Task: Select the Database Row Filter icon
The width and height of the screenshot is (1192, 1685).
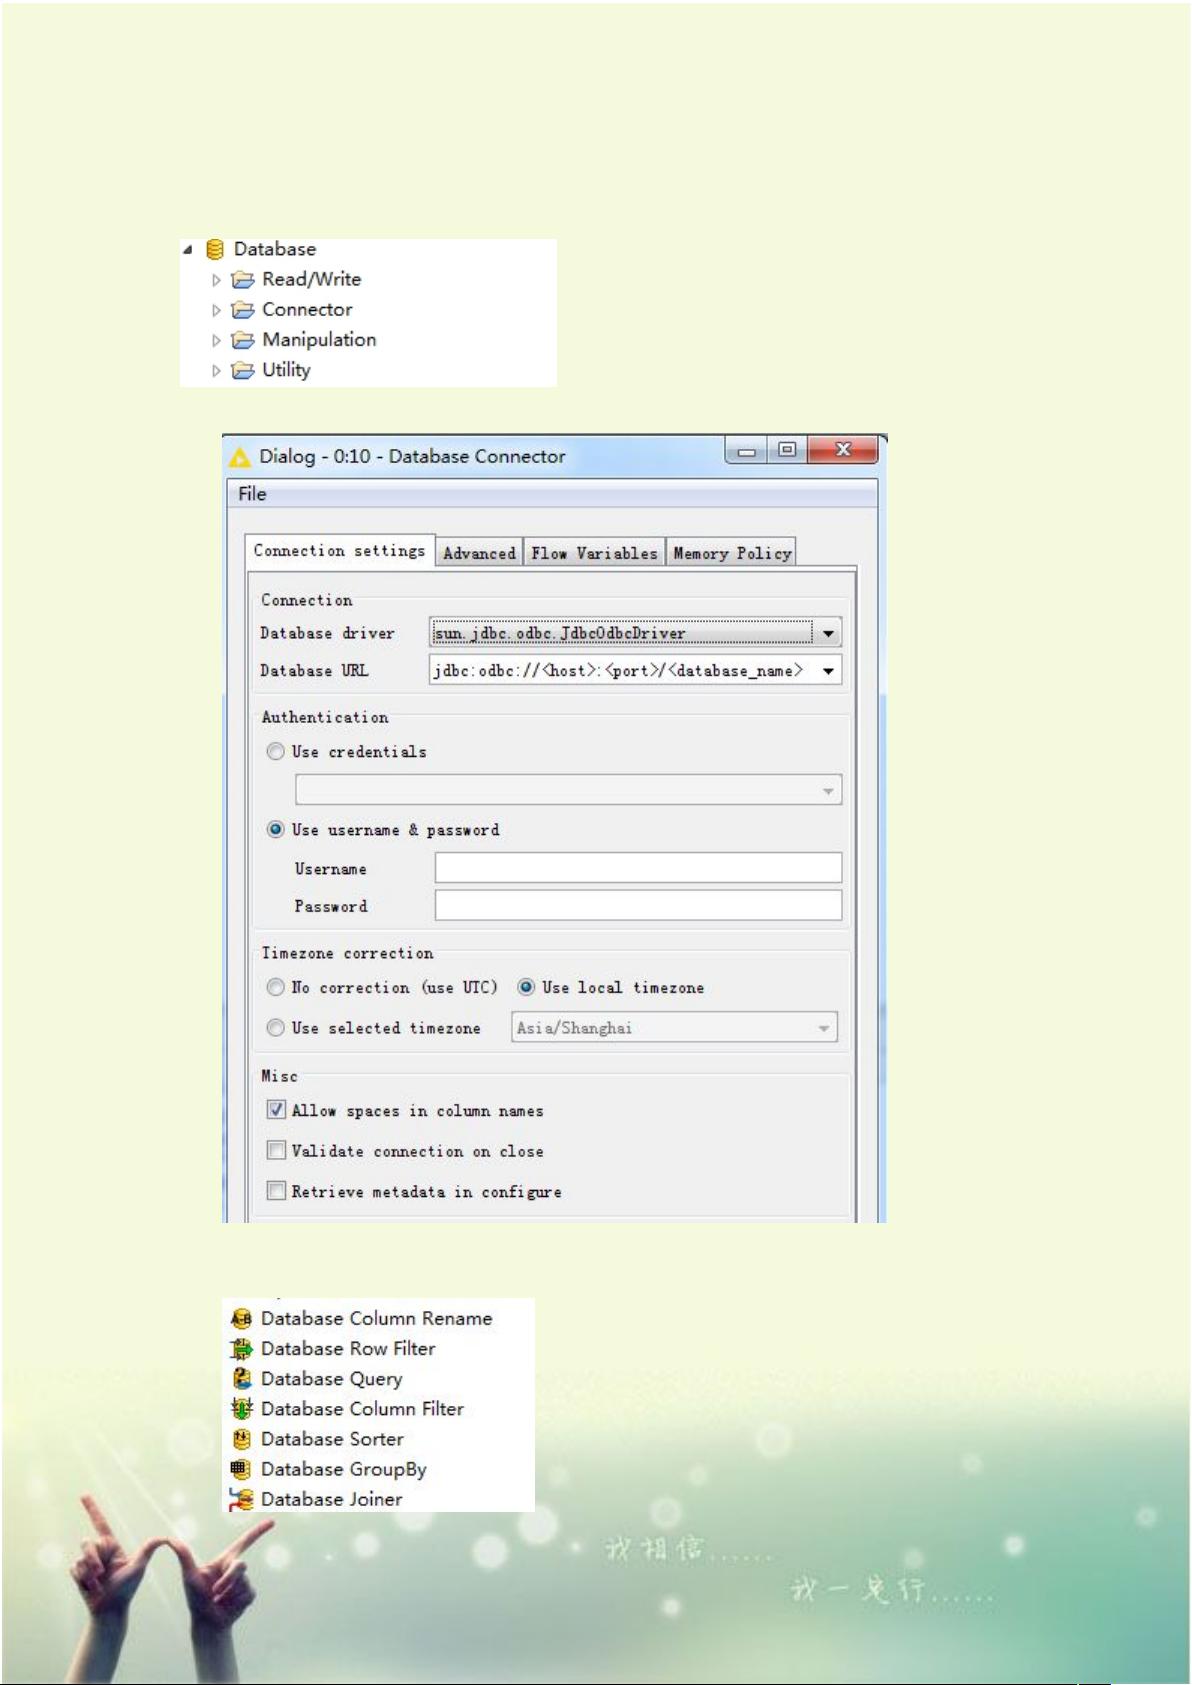Action: [241, 1349]
